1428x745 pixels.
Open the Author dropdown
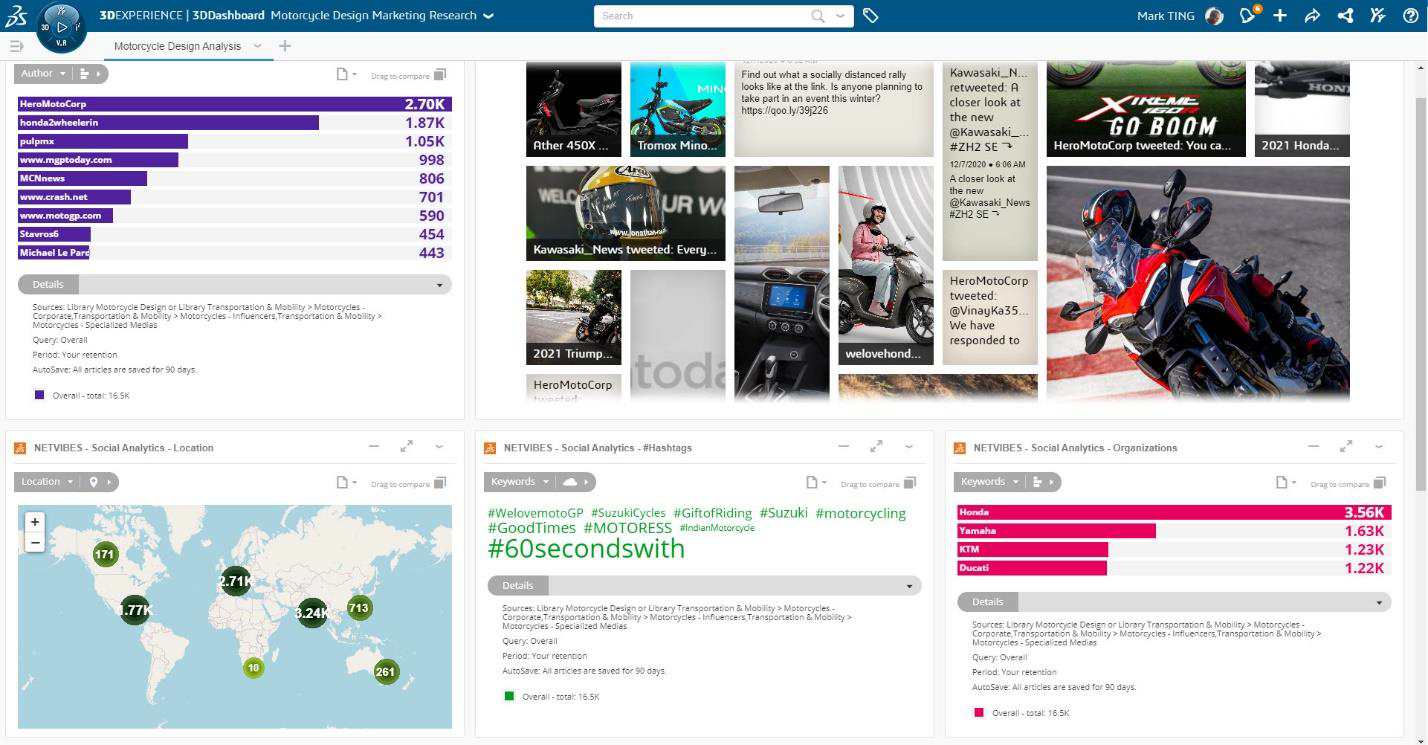click(44, 73)
